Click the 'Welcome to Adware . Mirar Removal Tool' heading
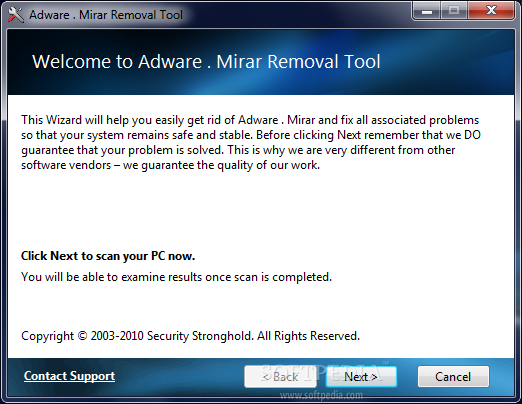The height and width of the screenshot is (404, 522). pos(206,62)
